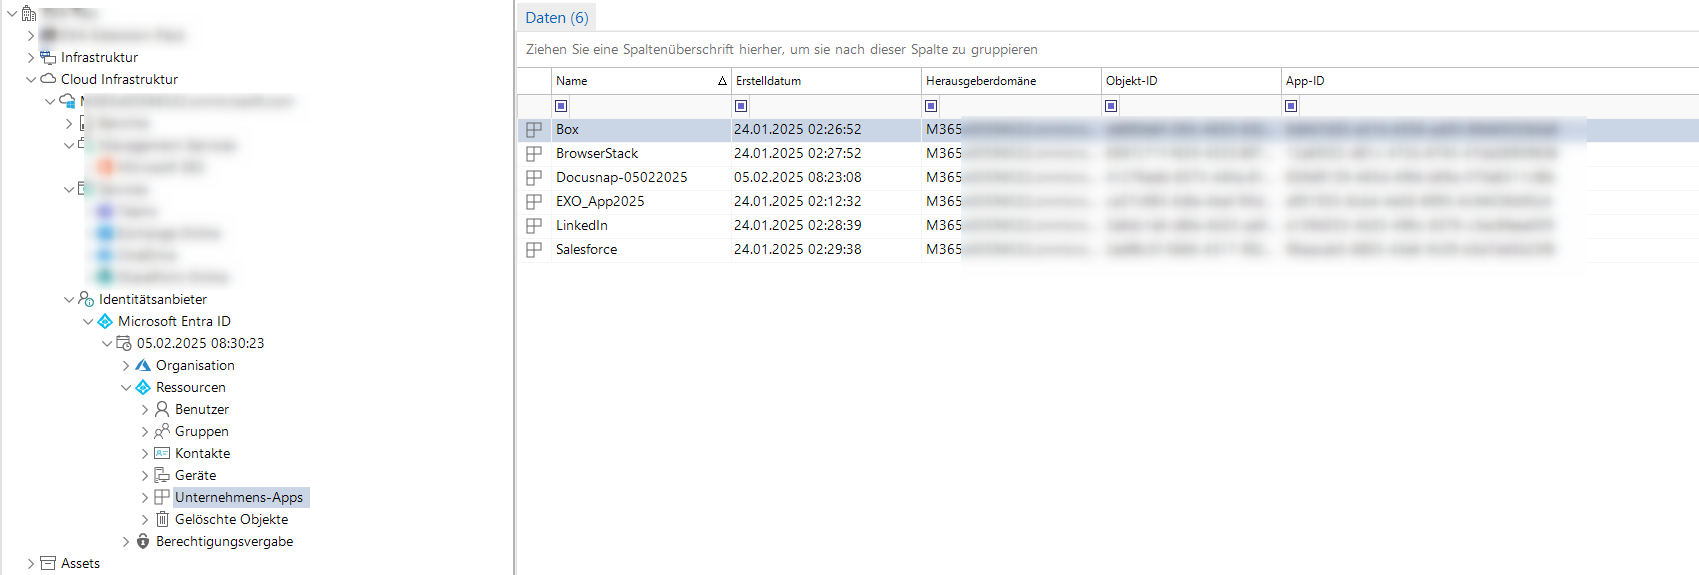Expand the Assets node
The height and width of the screenshot is (575, 1699).
click(x=30, y=563)
